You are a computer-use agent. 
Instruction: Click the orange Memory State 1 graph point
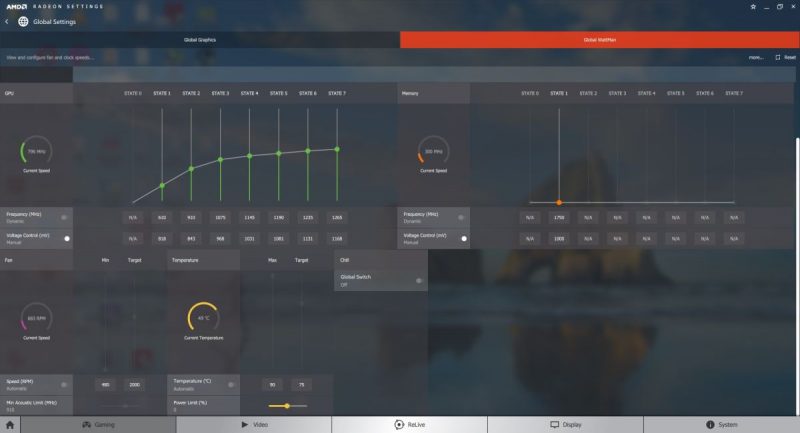[559, 202]
